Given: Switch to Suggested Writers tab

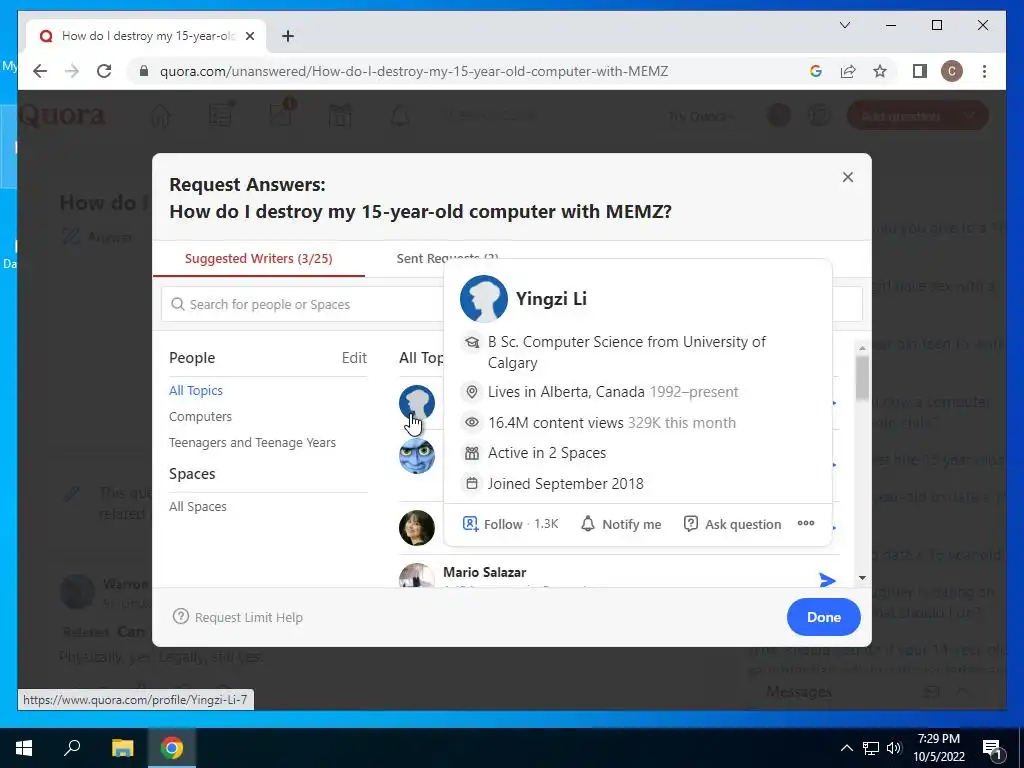Looking at the screenshot, I should pos(259,259).
